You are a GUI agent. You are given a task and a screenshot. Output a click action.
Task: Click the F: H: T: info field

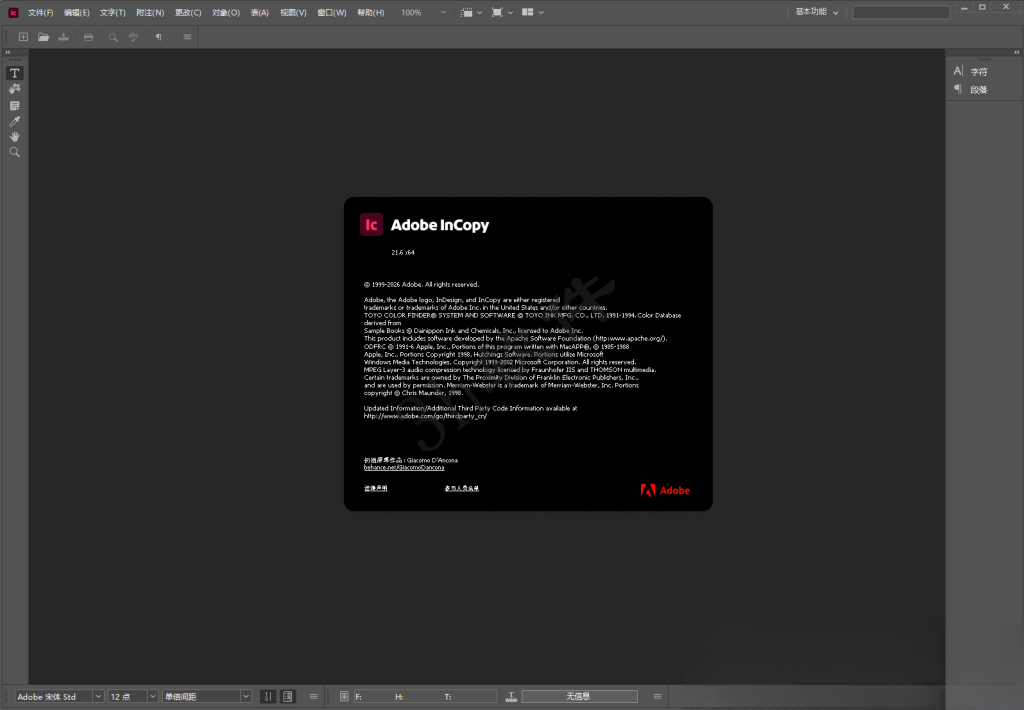click(x=424, y=696)
